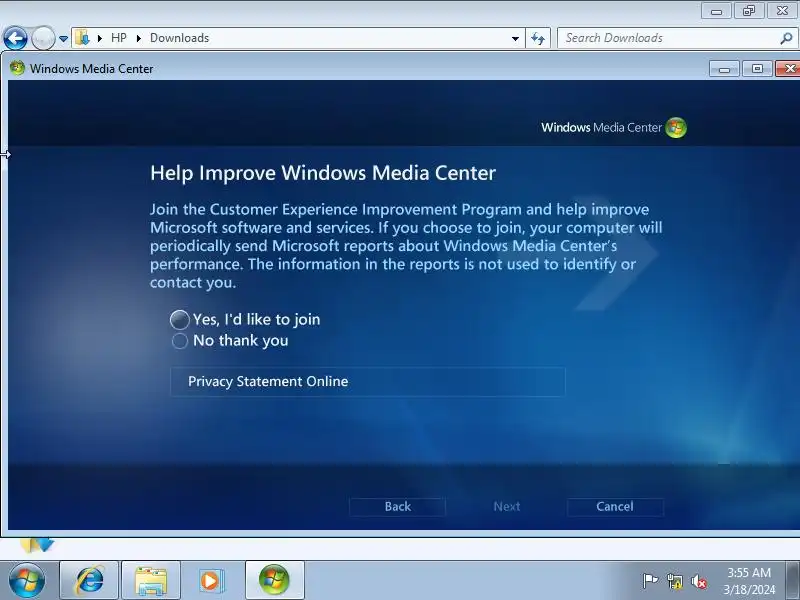Open Privacy Statement Online
This screenshot has width=800, height=600.
tap(367, 382)
